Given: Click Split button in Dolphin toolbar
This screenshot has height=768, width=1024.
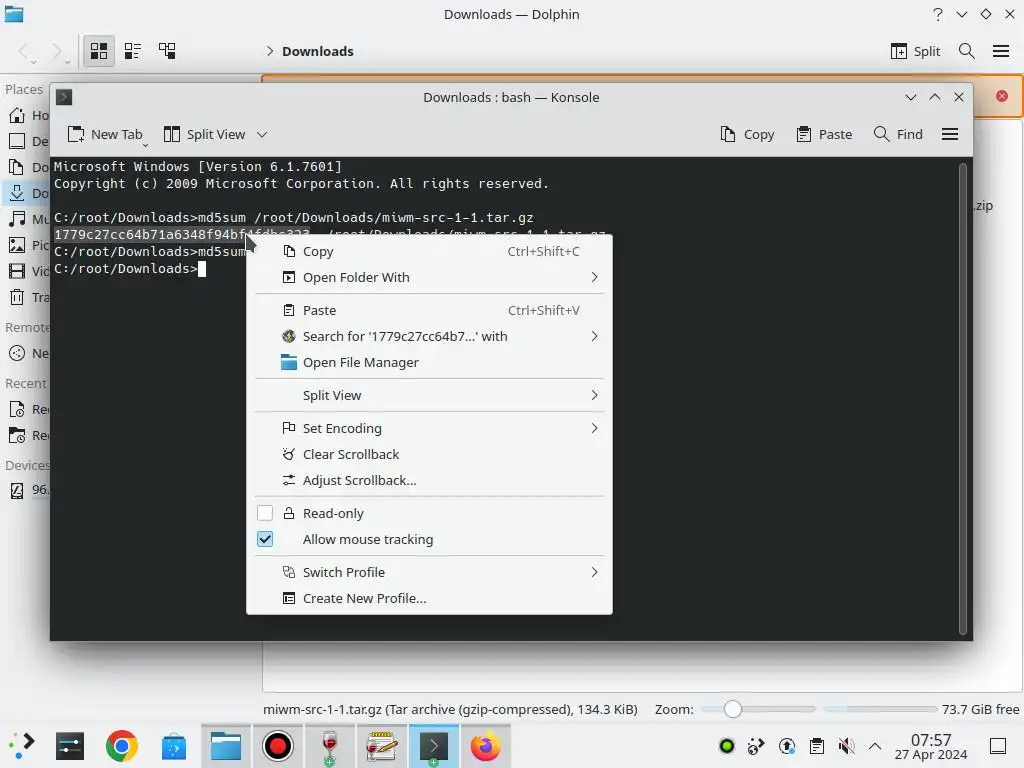Looking at the screenshot, I should click(915, 51).
